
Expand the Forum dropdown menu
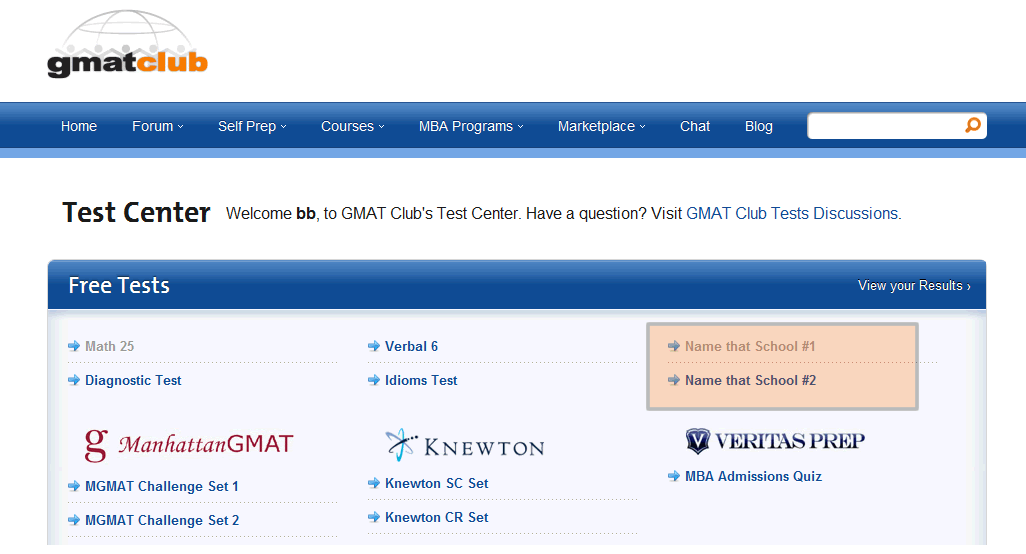tap(158, 126)
